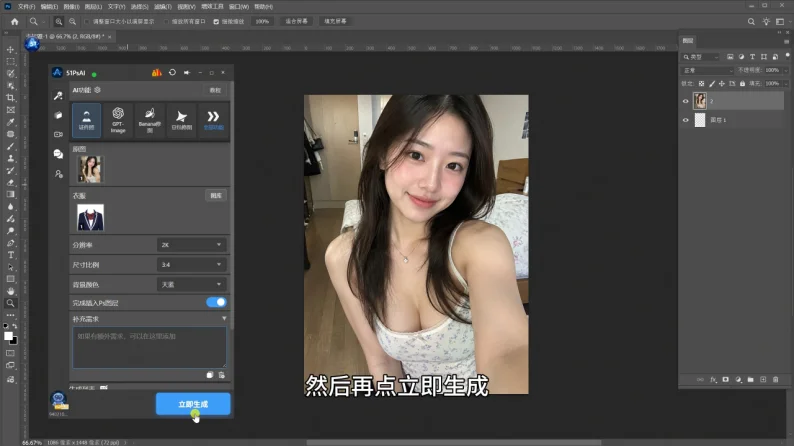Open the opacity dropdown arrow in Layers panel
This screenshot has height=447, width=794.
point(785,70)
